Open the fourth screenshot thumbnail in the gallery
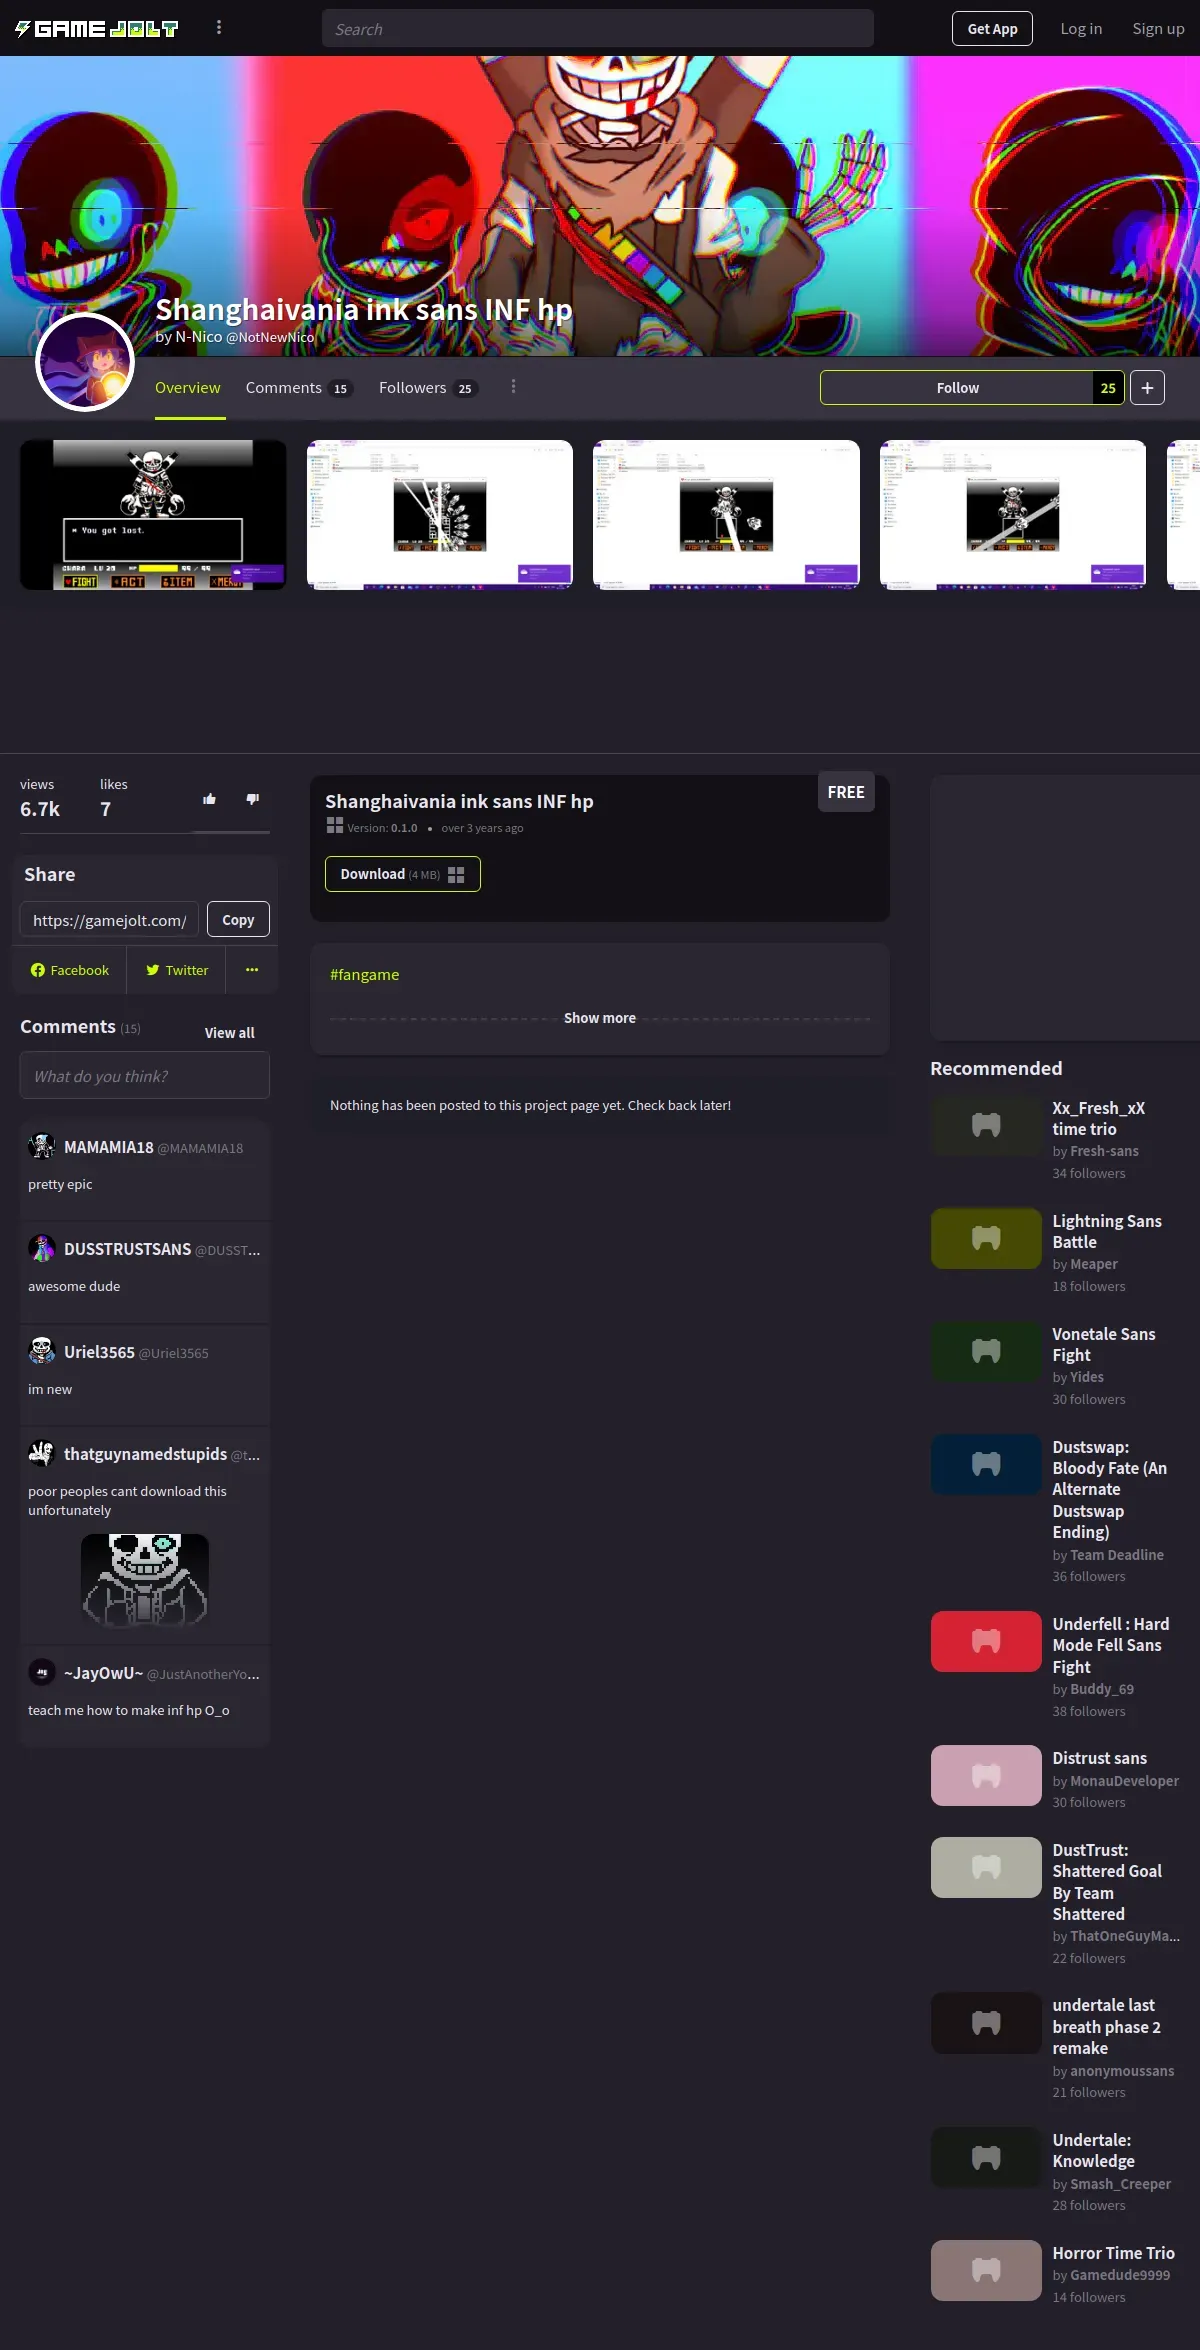 (1013, 515)
